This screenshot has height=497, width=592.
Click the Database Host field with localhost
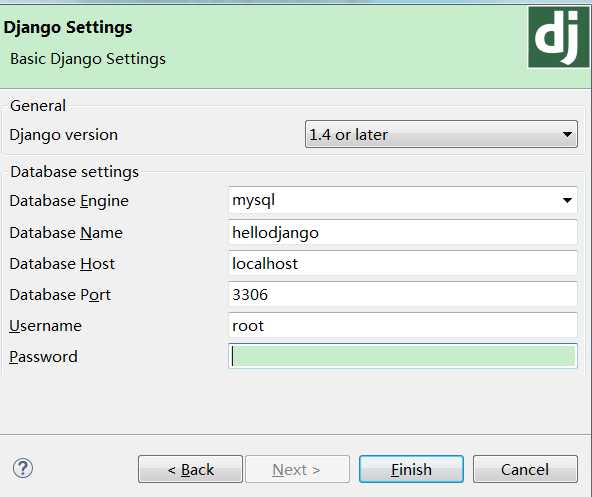[402, 264]
